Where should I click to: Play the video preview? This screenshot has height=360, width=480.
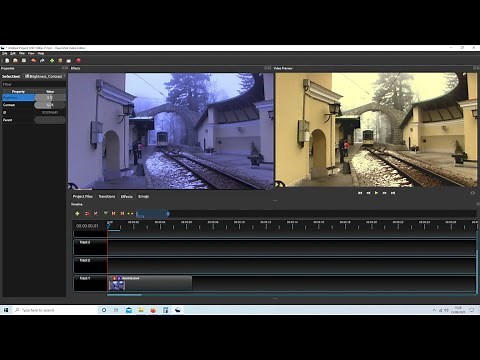376,193
